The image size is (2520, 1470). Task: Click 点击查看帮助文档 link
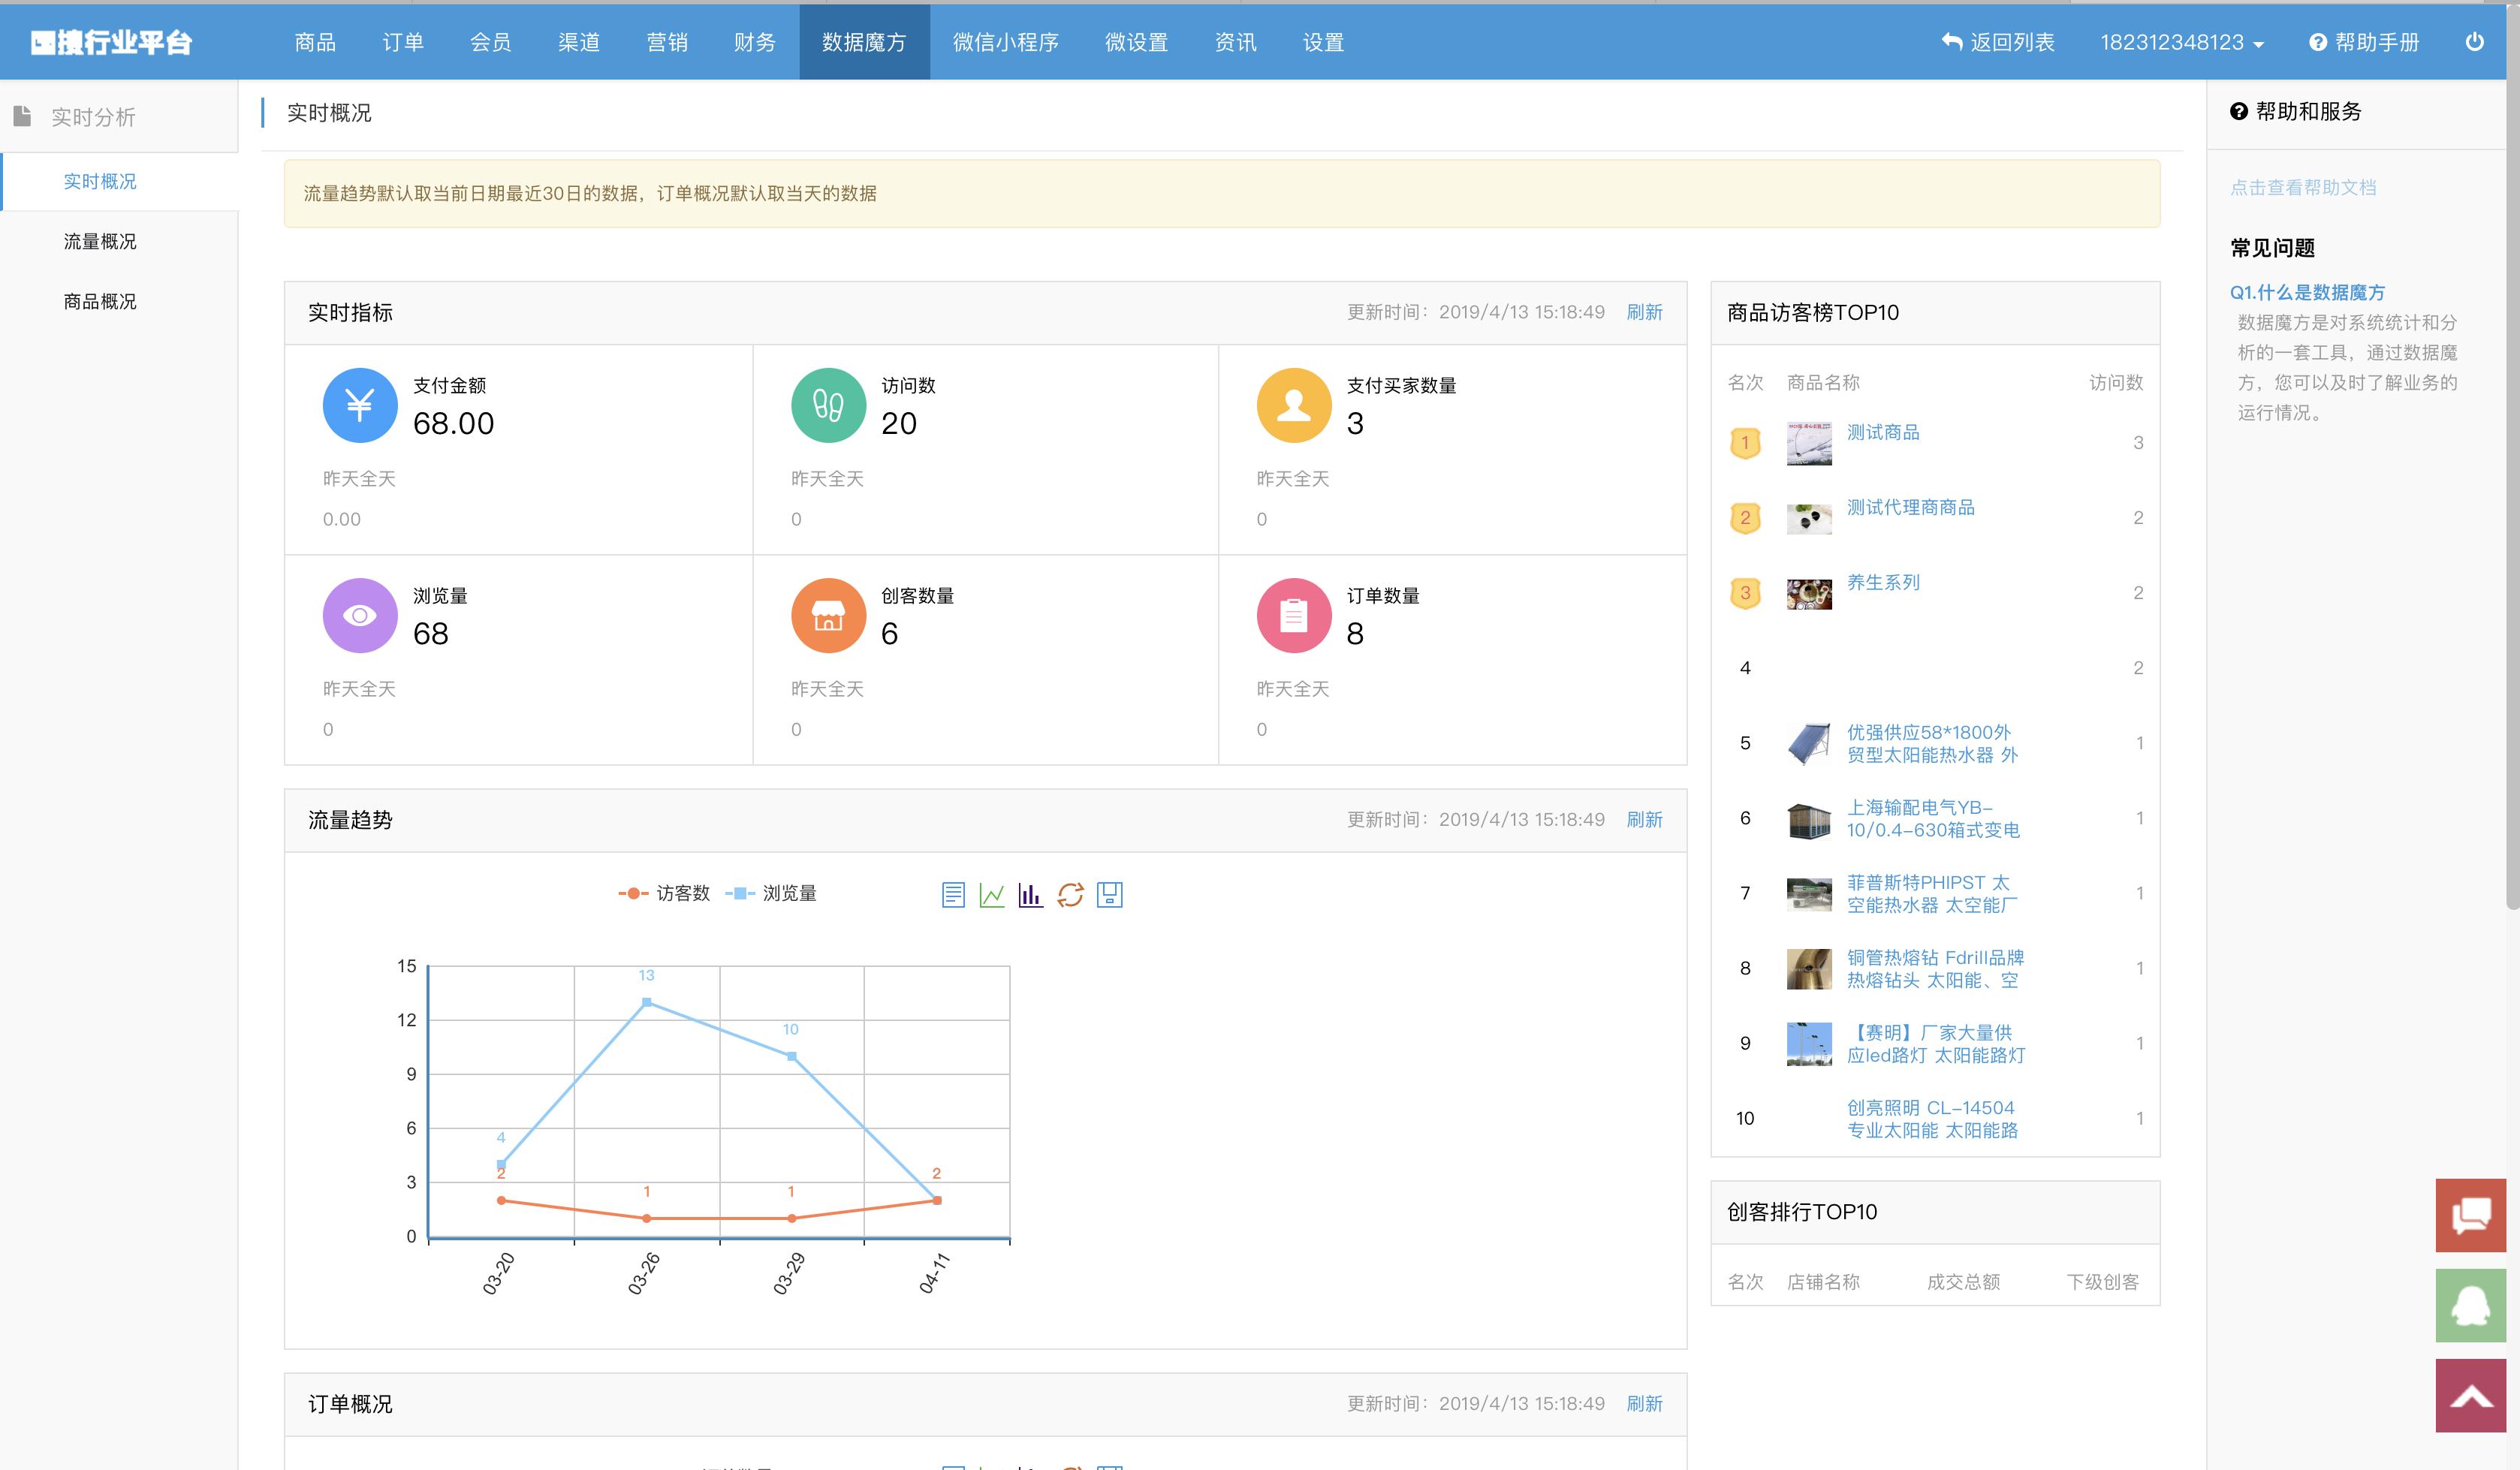(2303, 187)
